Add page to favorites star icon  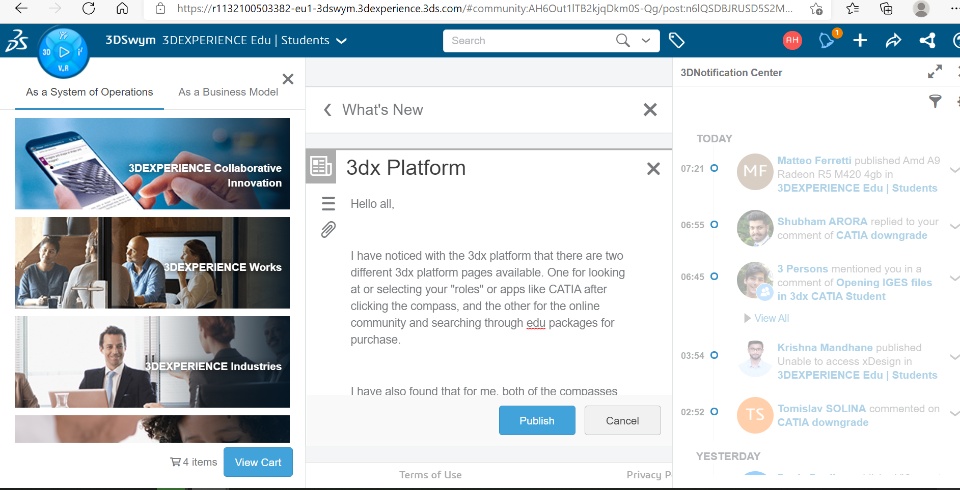tap(816, 8)
